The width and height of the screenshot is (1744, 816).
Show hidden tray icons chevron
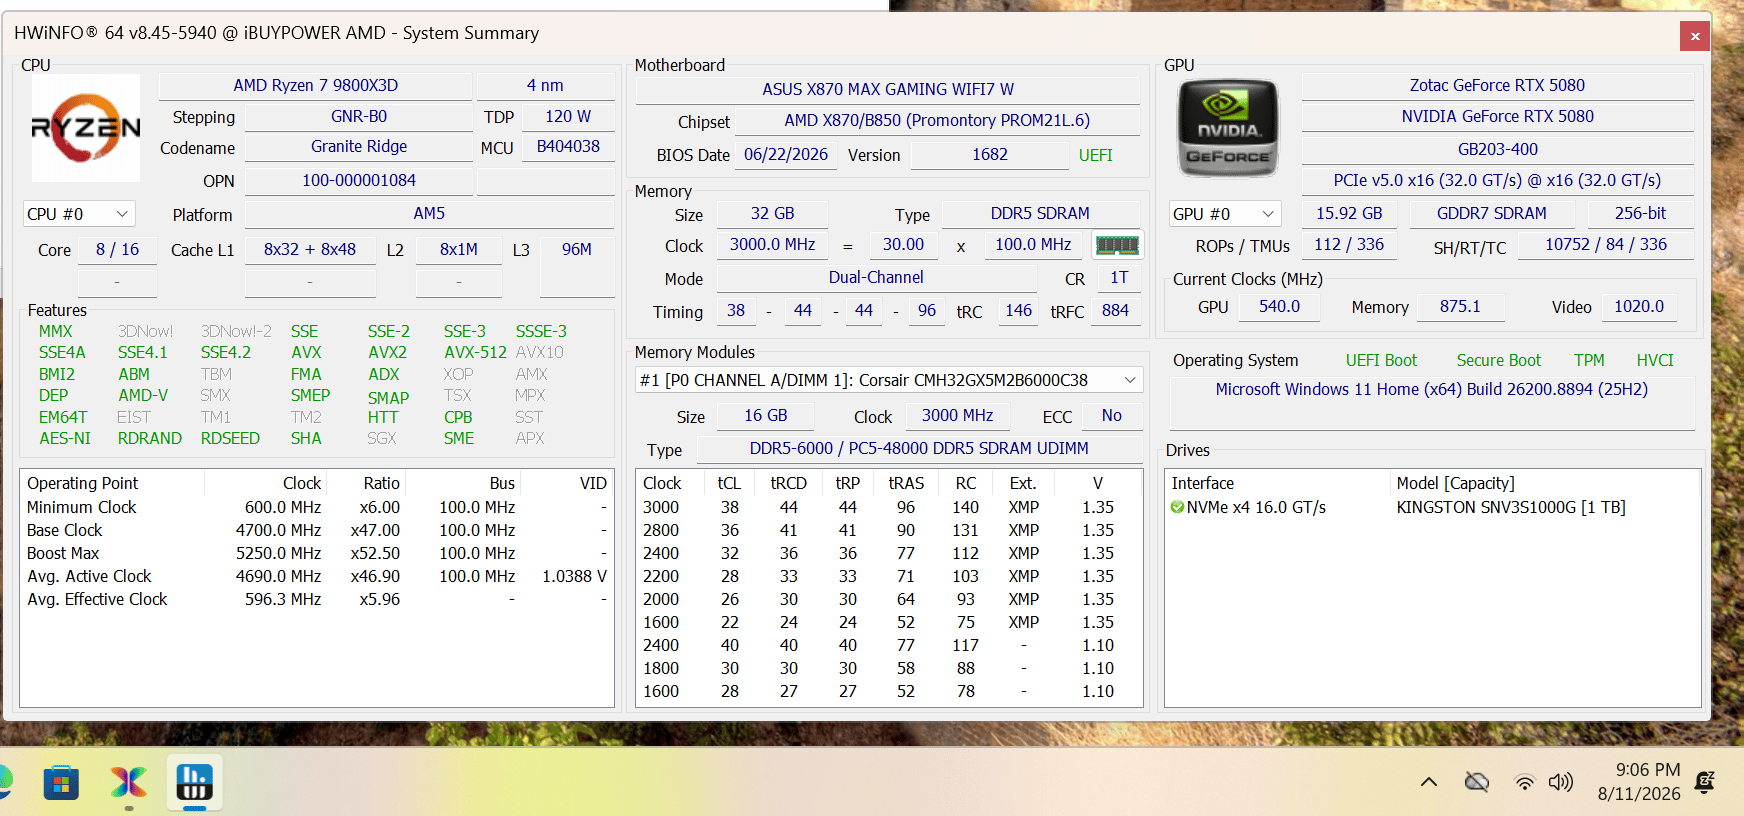click(x=1429, y=782)
